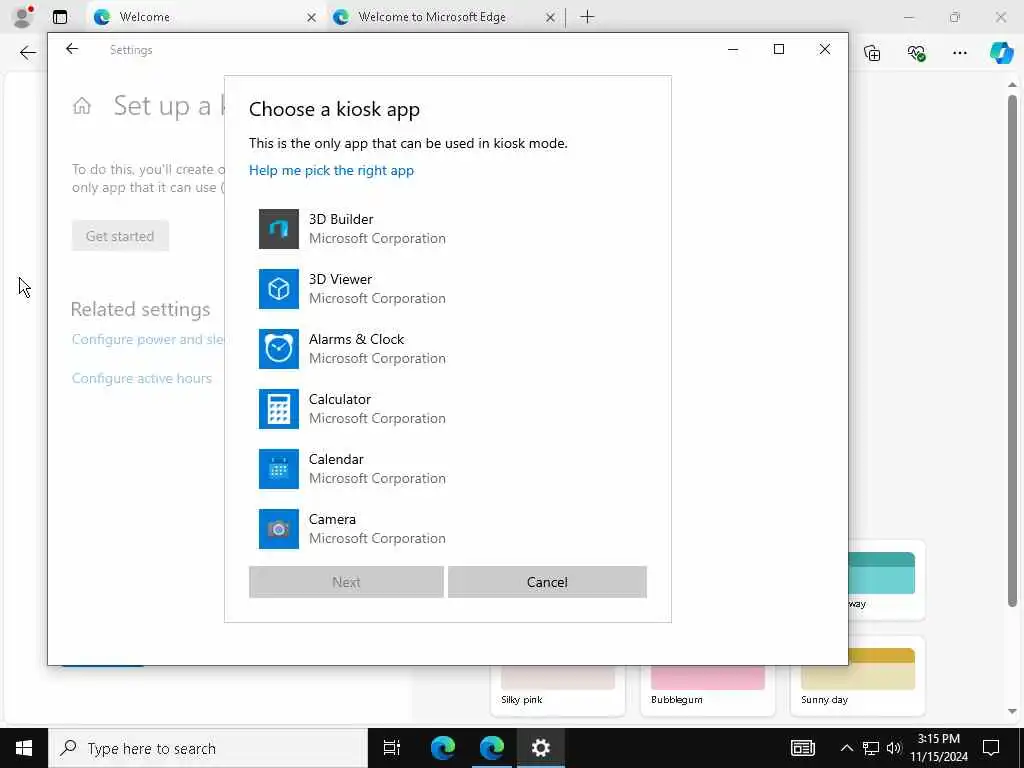
Task: Open Configure power and sleep link
Action: [x=148, y=340]
